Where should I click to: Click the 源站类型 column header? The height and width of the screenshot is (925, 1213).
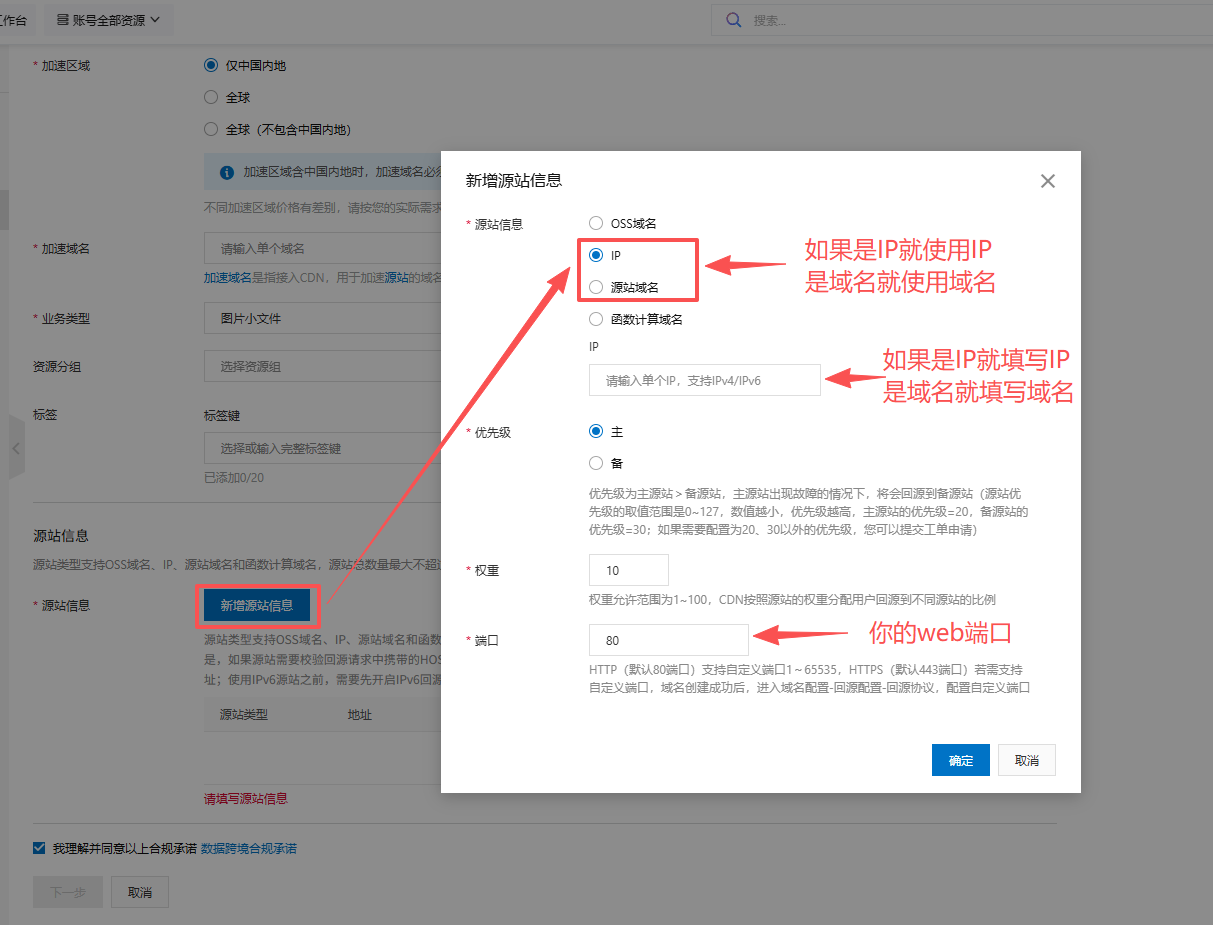click(x=244, y=715)
